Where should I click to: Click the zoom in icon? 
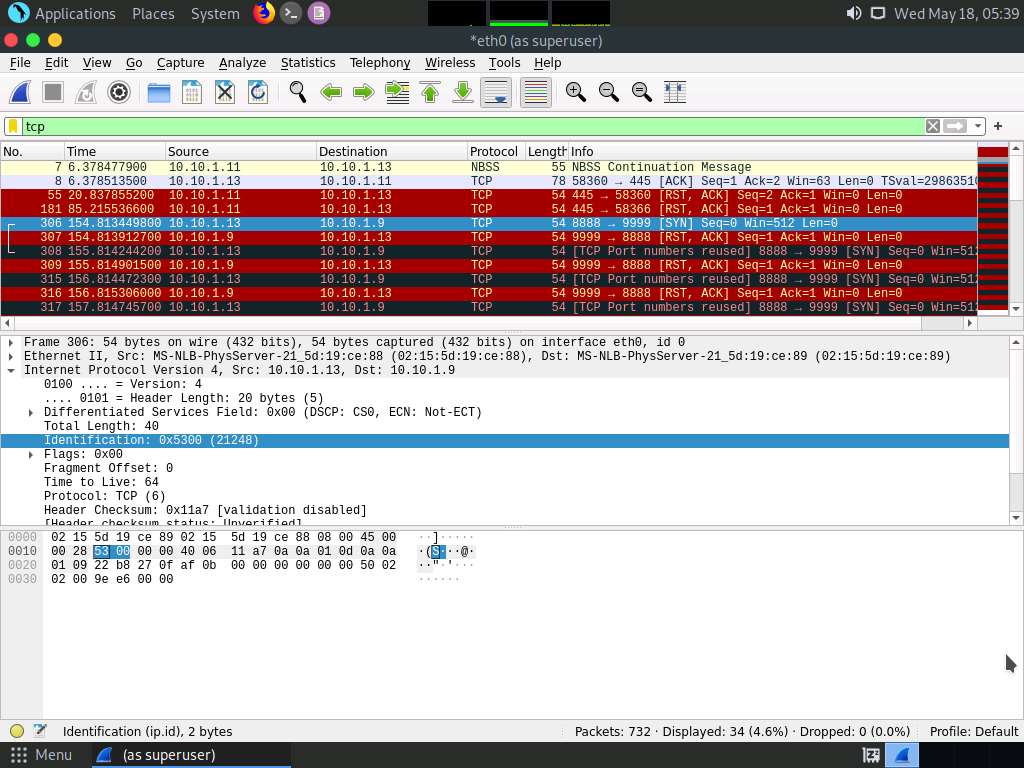[x=575, y=92]
